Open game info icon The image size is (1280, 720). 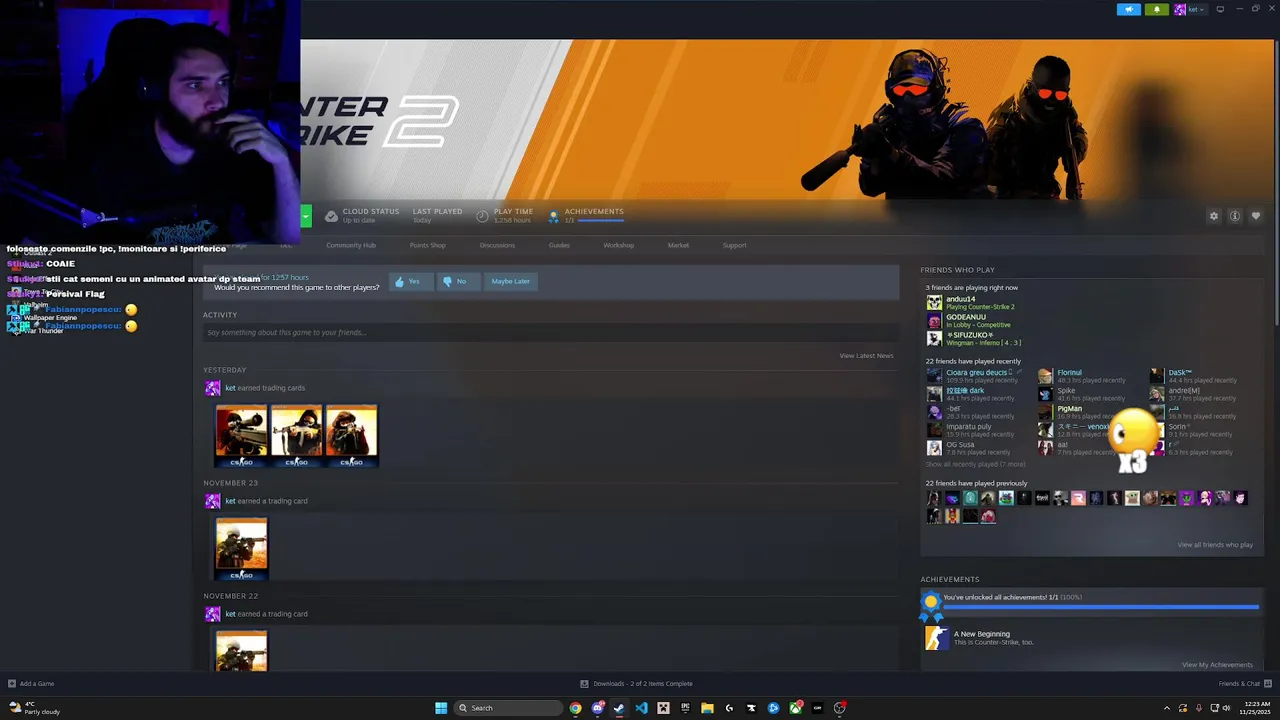1235,216
